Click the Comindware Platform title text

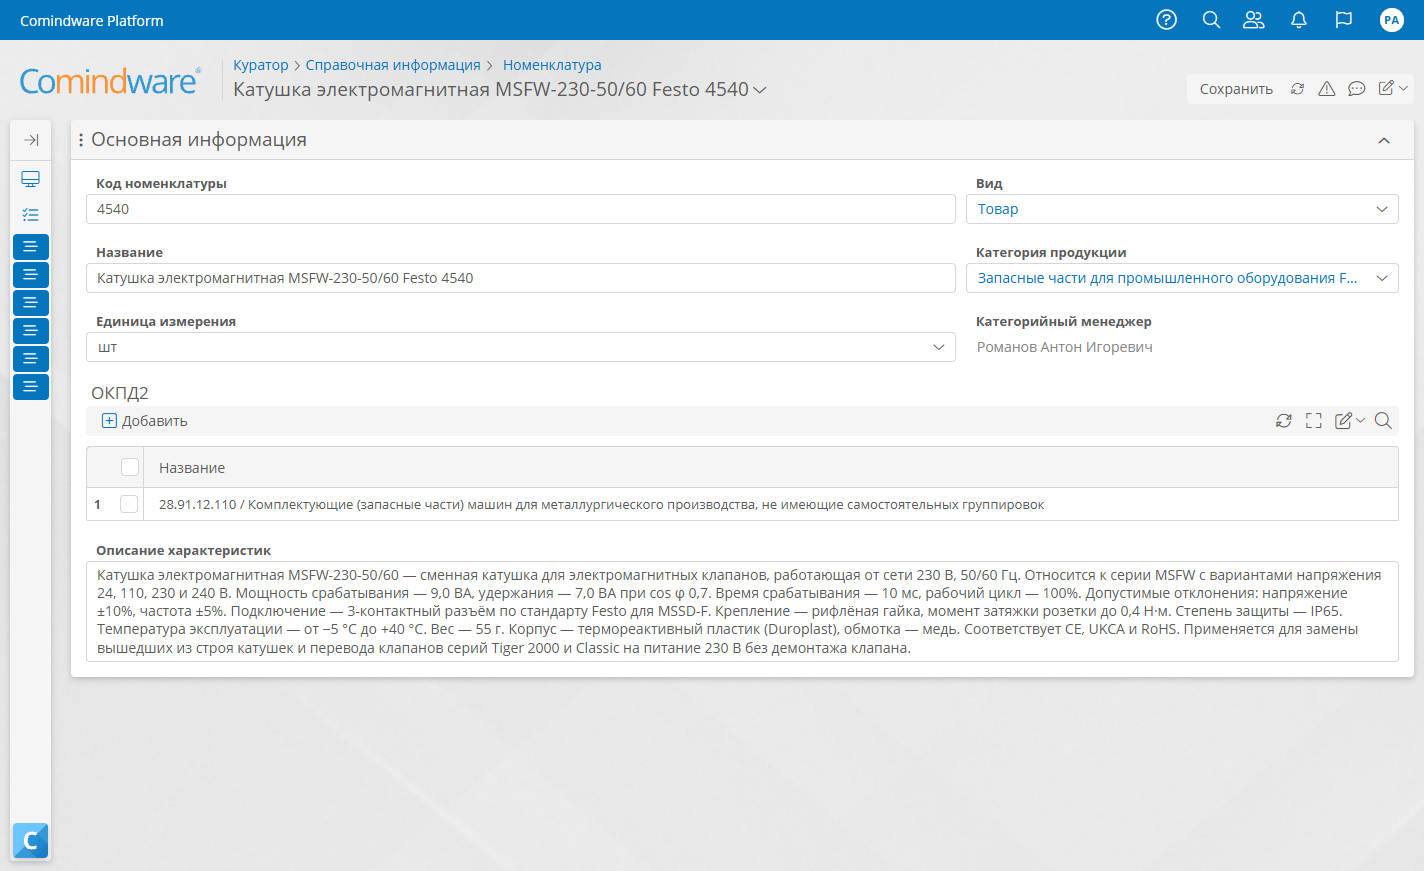(x=92, y=20)
